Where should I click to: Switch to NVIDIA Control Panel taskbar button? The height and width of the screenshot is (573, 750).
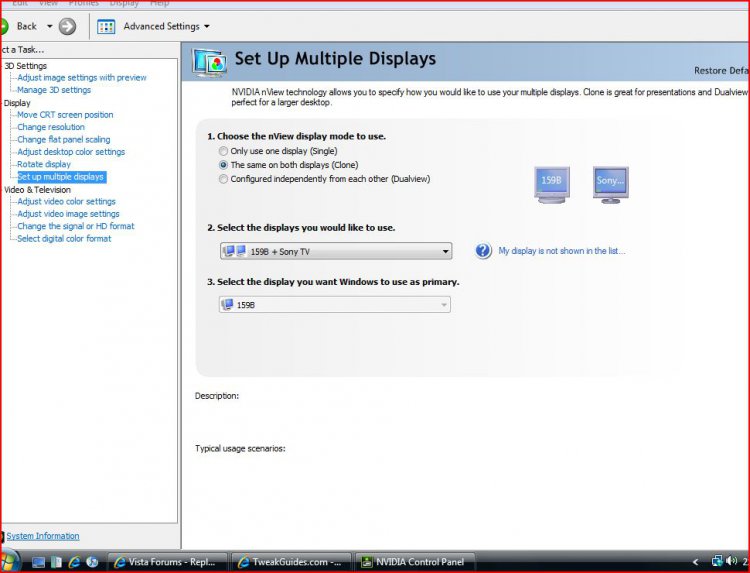tap(415, 562)
